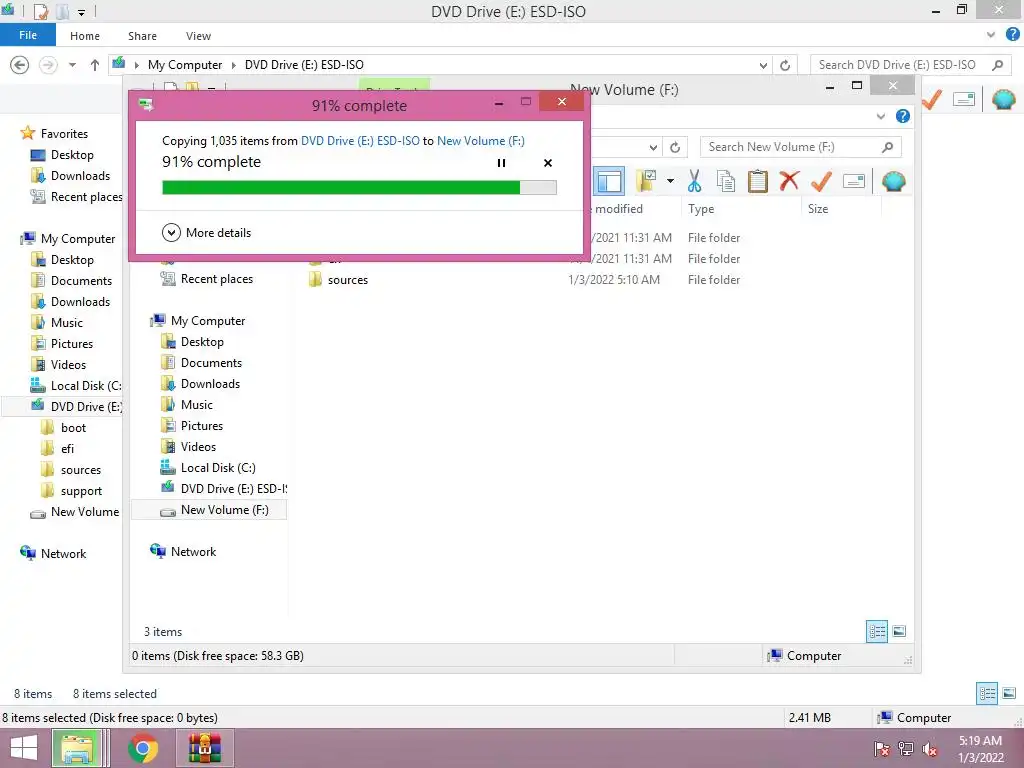Open Classic Shell settings in DVD Drive window
Image resolution: width=1024 pixels, height=768 pixels.
pyautogui.click(x=1004, y=99)
